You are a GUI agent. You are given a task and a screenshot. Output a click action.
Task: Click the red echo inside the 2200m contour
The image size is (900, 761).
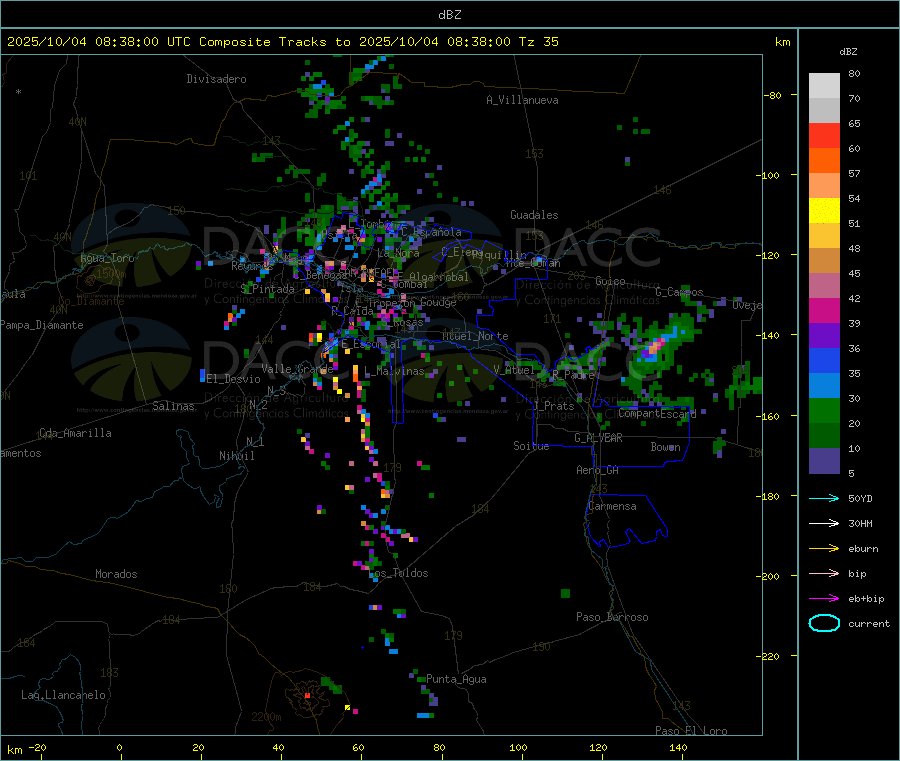tap(307, 695)
